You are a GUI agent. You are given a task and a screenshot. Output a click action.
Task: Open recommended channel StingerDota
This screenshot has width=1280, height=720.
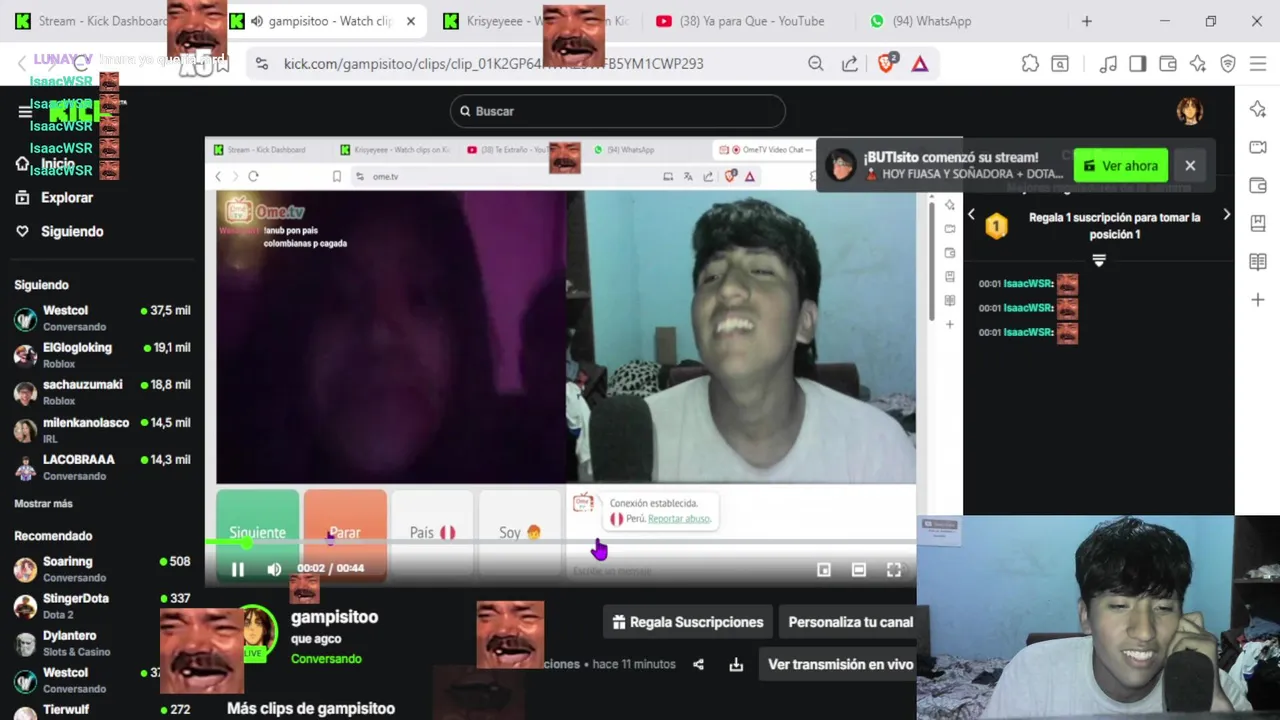[x=101, y=606]
